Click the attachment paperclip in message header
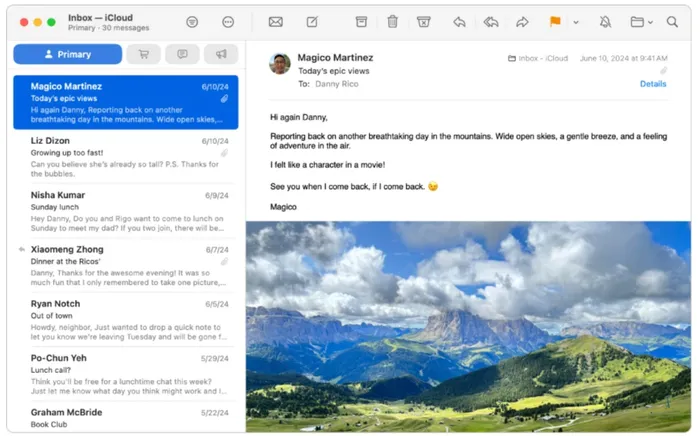The width and height of the screenshot is (700, 436). coord(663,71)
